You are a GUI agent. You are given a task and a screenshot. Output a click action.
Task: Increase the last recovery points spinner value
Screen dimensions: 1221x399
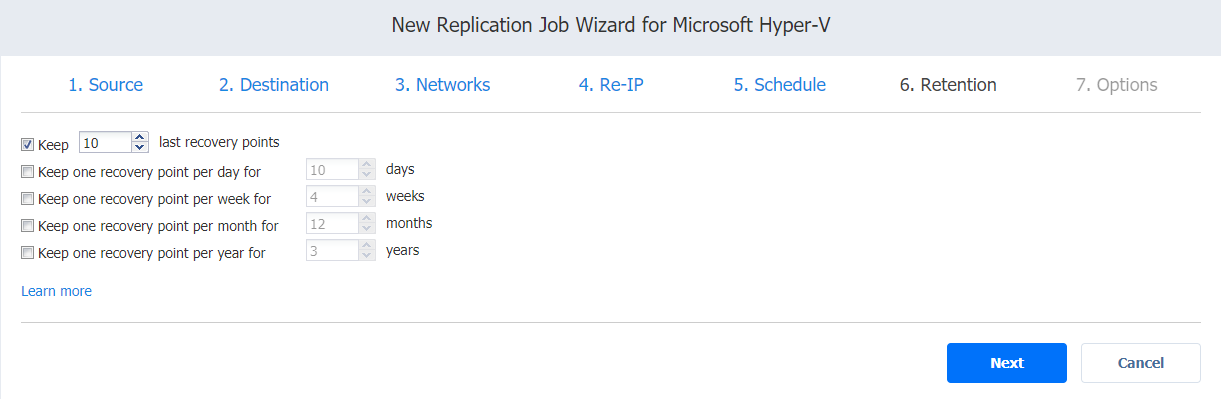click(x=140, y=138)
